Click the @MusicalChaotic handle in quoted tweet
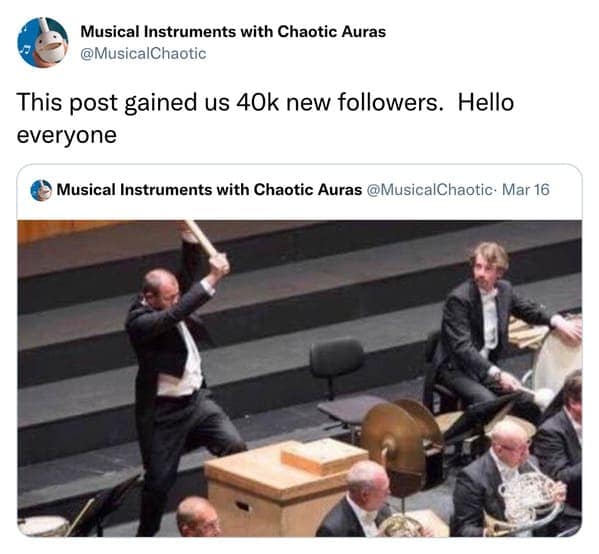Viewport: 599px width, 554px height. 429,190
